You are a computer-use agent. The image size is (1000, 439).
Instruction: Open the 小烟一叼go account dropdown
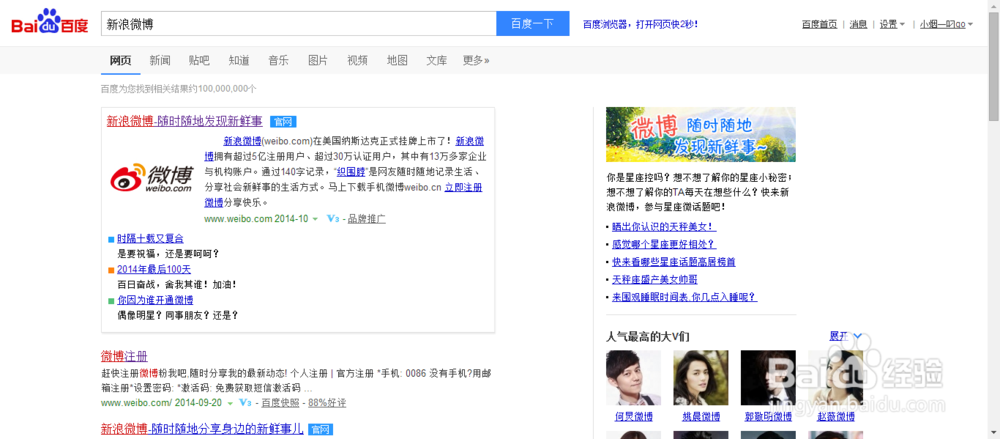coord(946,24)
